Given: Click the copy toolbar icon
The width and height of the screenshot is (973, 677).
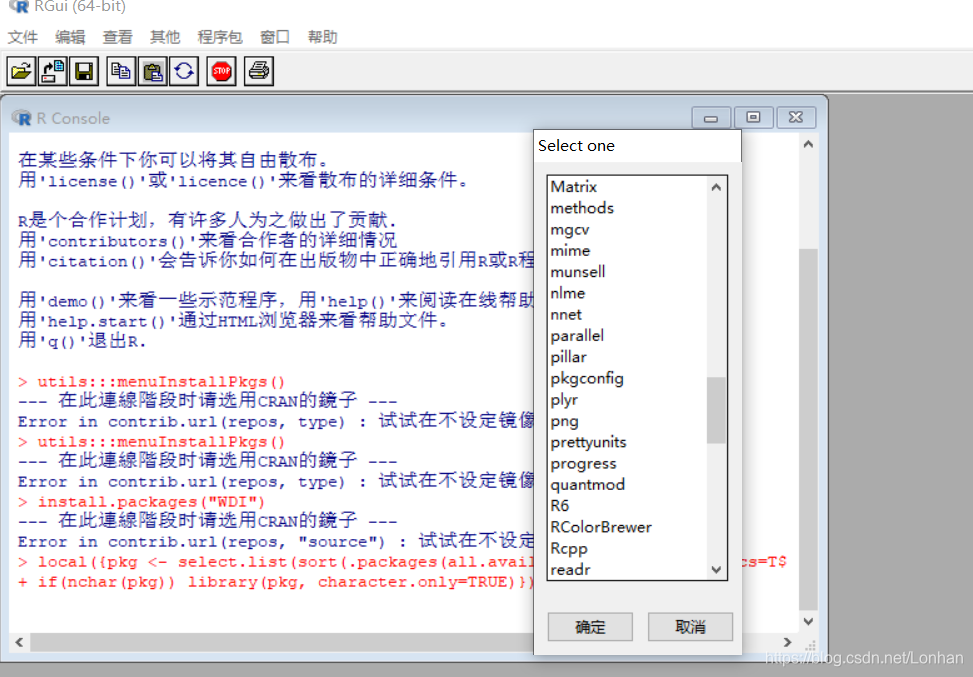Looking at the screenshot, I should click(121, 71).
